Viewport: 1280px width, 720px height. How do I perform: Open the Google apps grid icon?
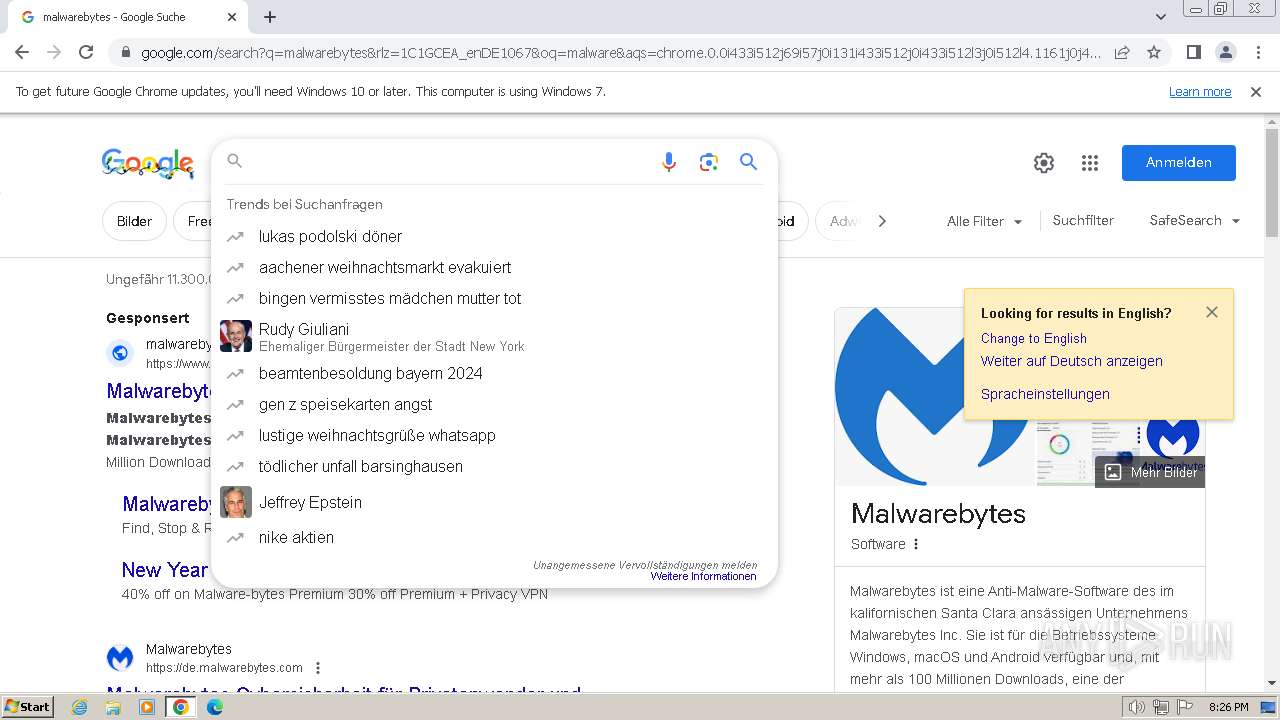[1090, 163]
